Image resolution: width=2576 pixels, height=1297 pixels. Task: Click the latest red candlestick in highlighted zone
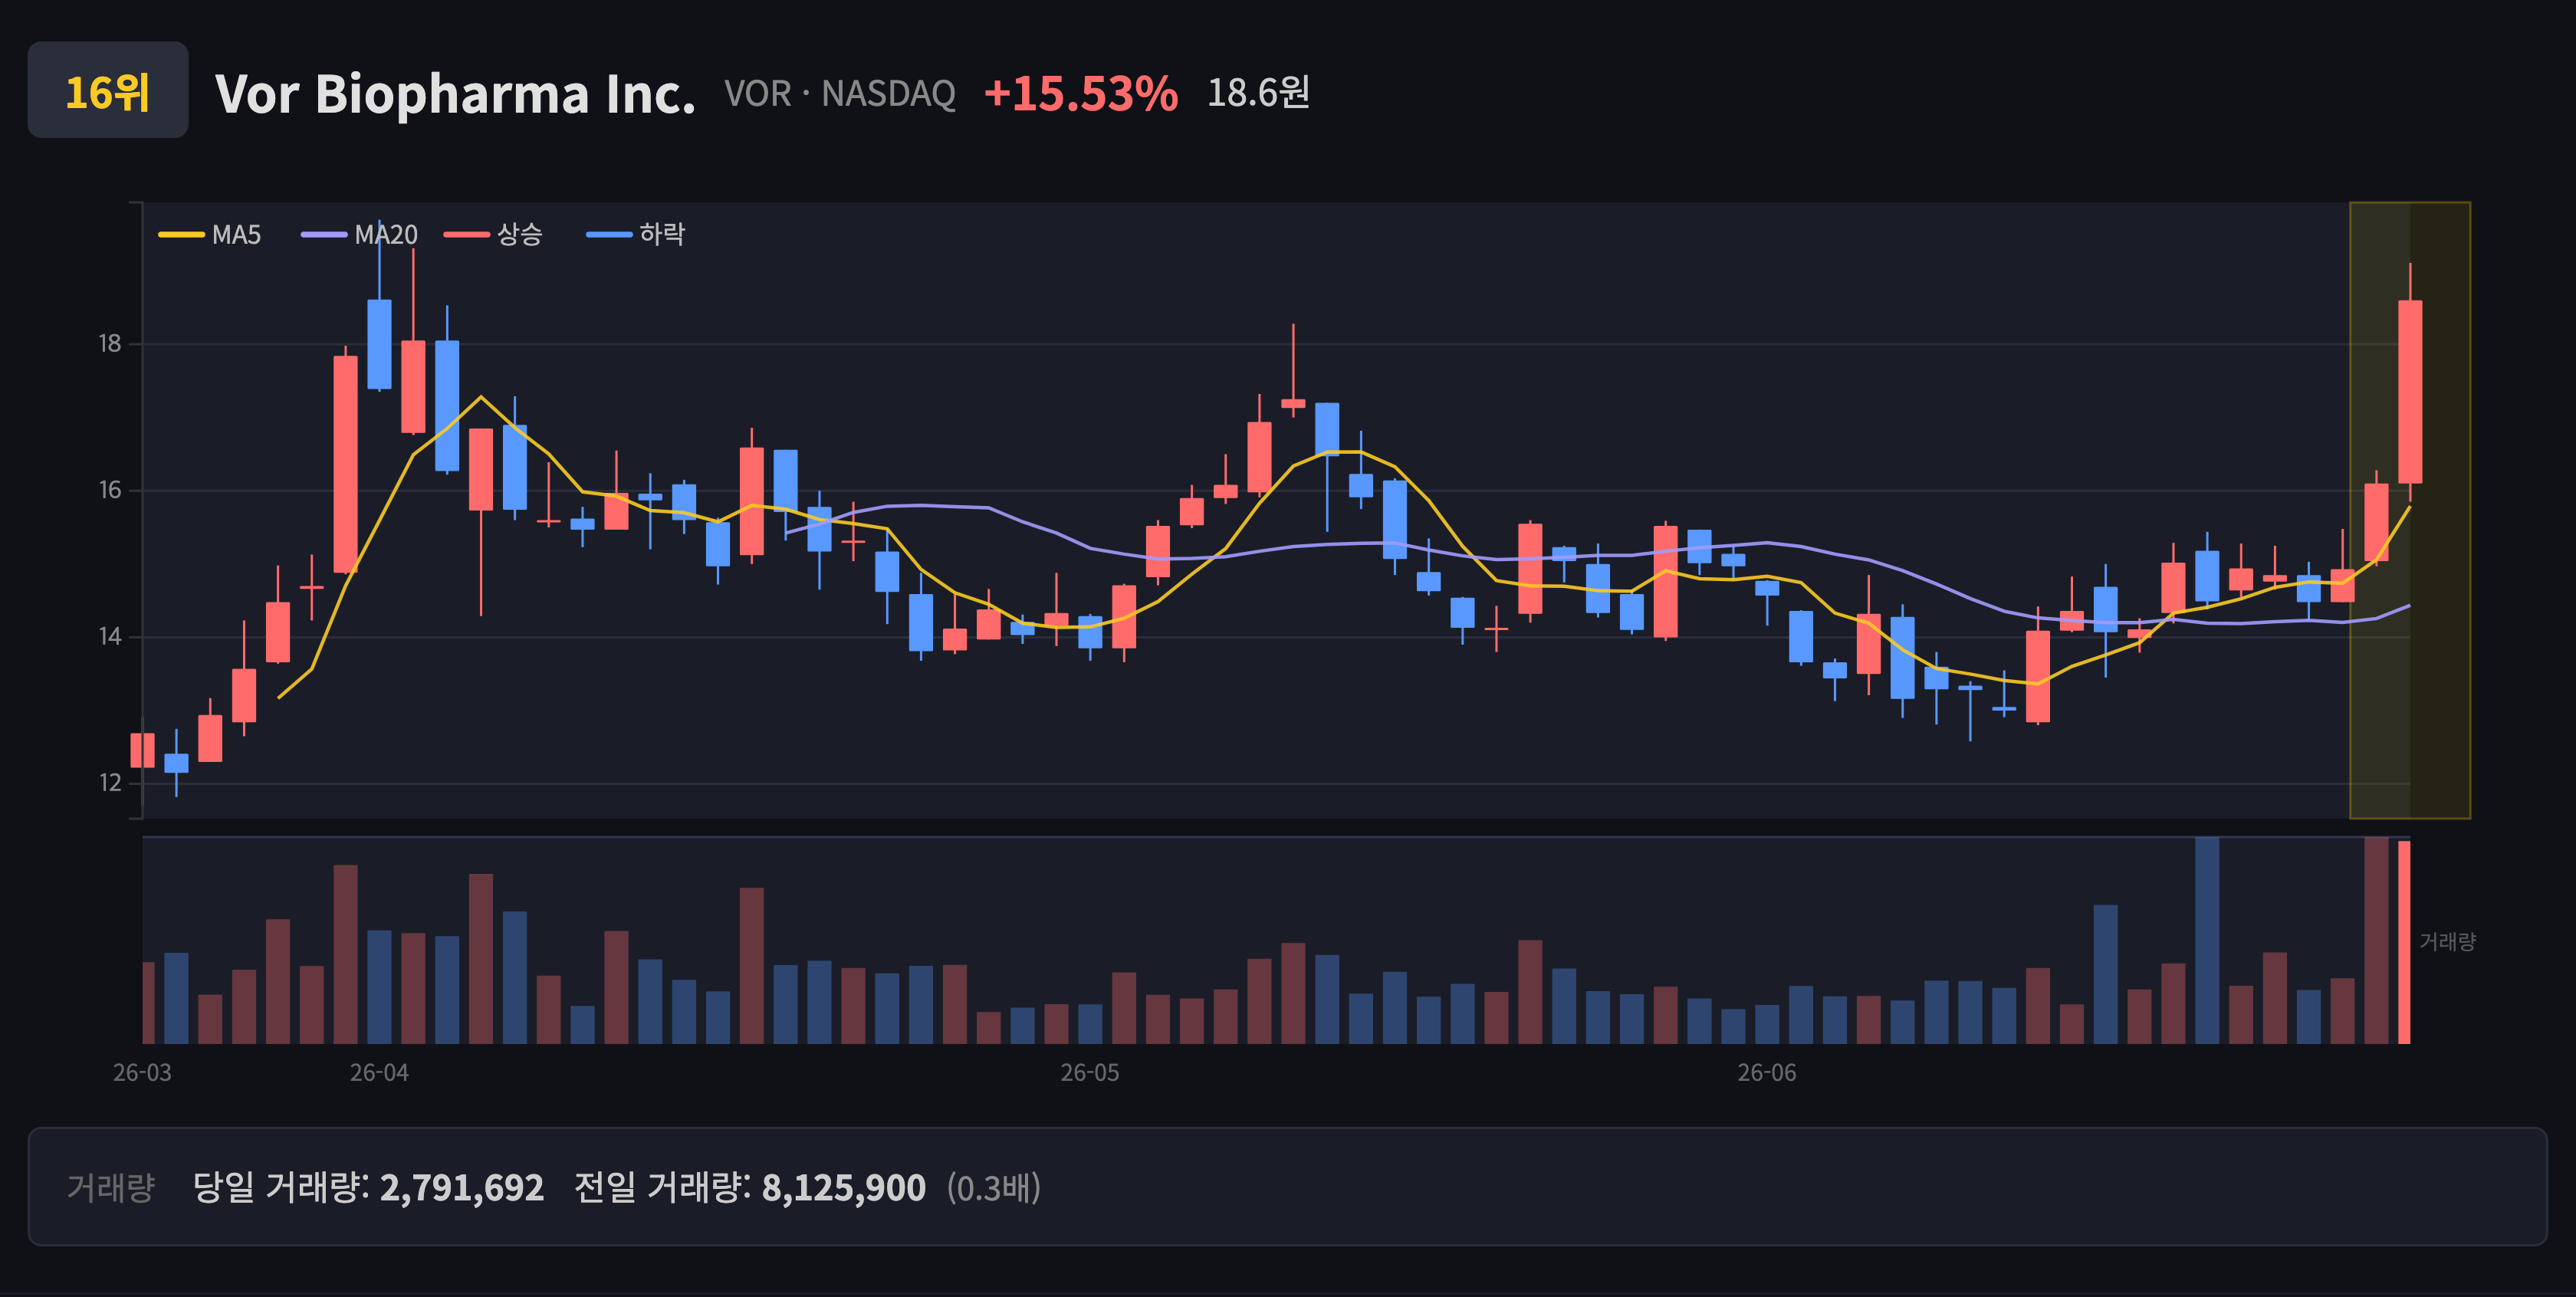click(x=2410, y=392)
